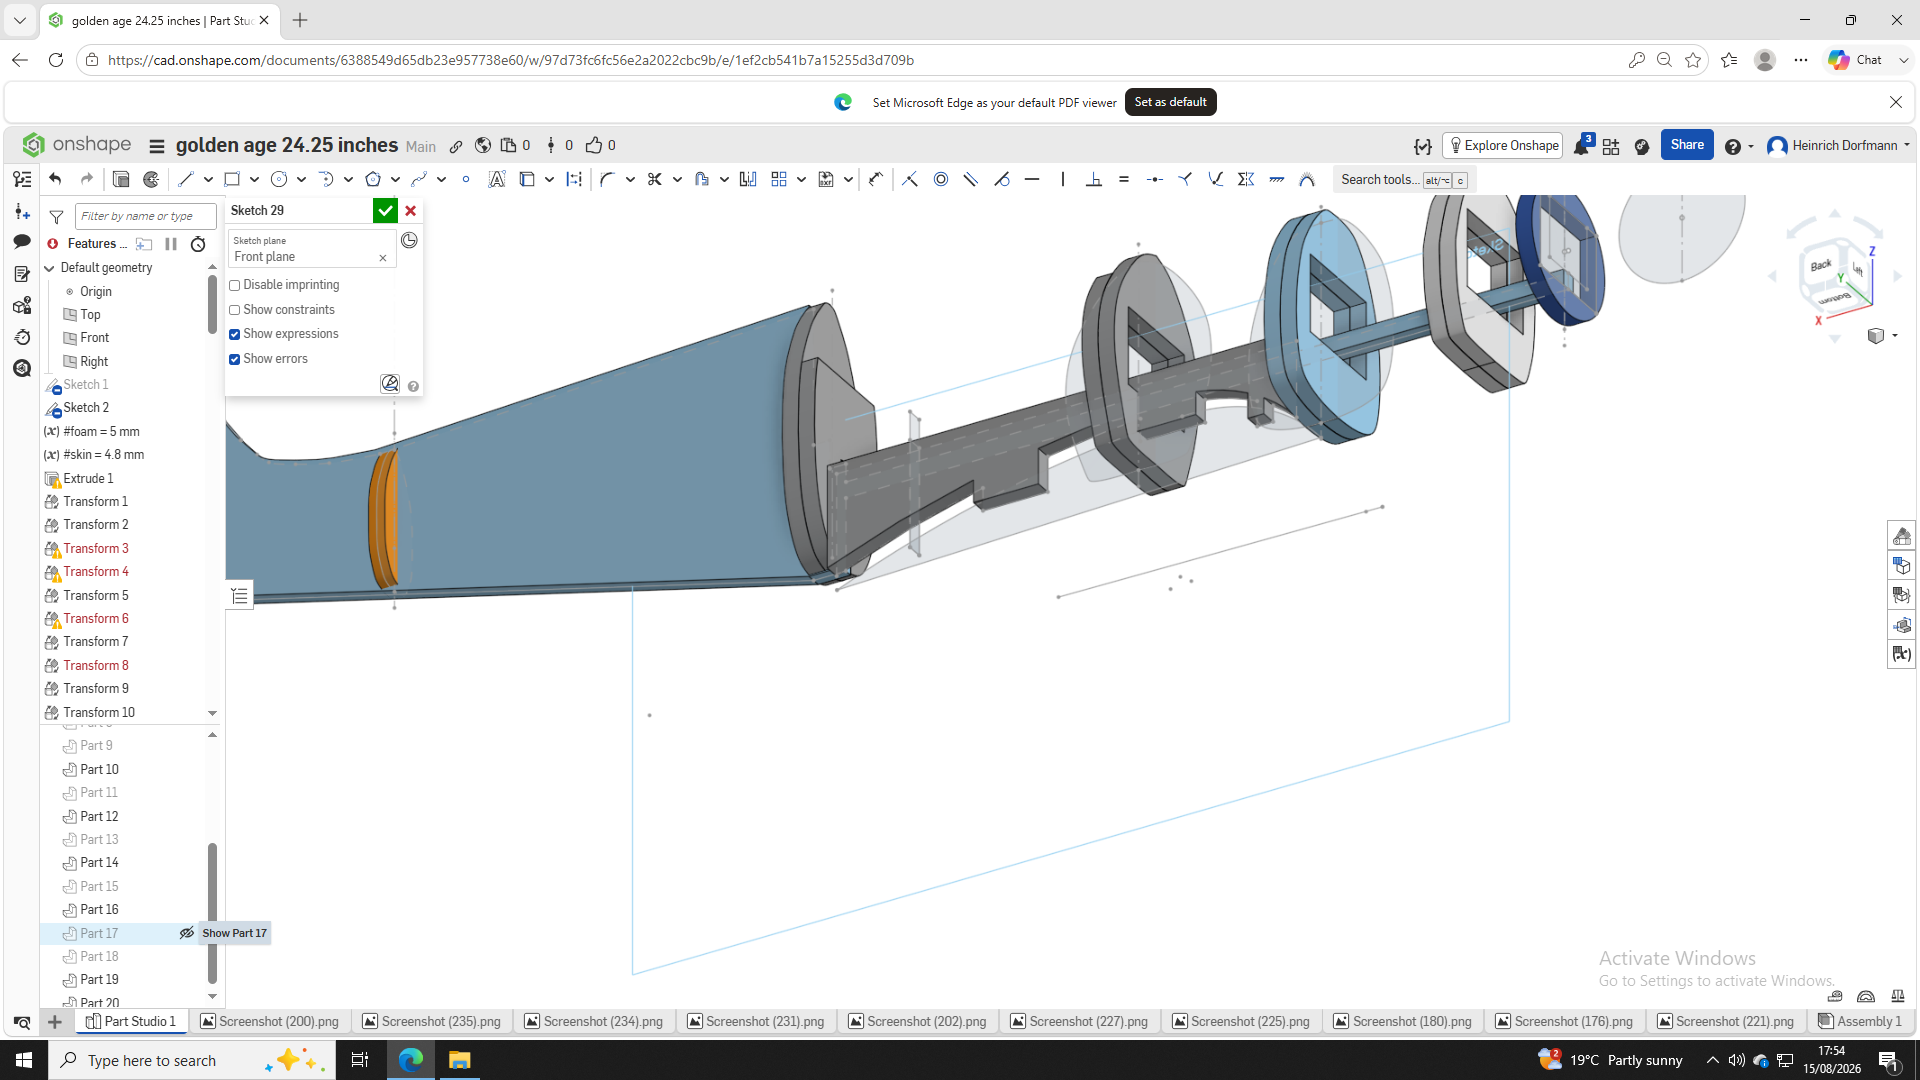
Task: Select the Line sketch tool
Action: [185, 179]
